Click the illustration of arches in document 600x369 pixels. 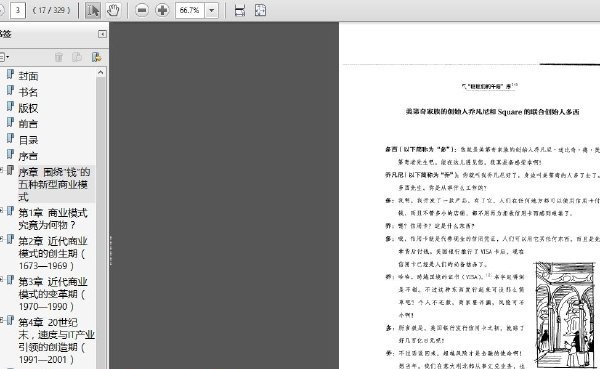pos(565,315)
